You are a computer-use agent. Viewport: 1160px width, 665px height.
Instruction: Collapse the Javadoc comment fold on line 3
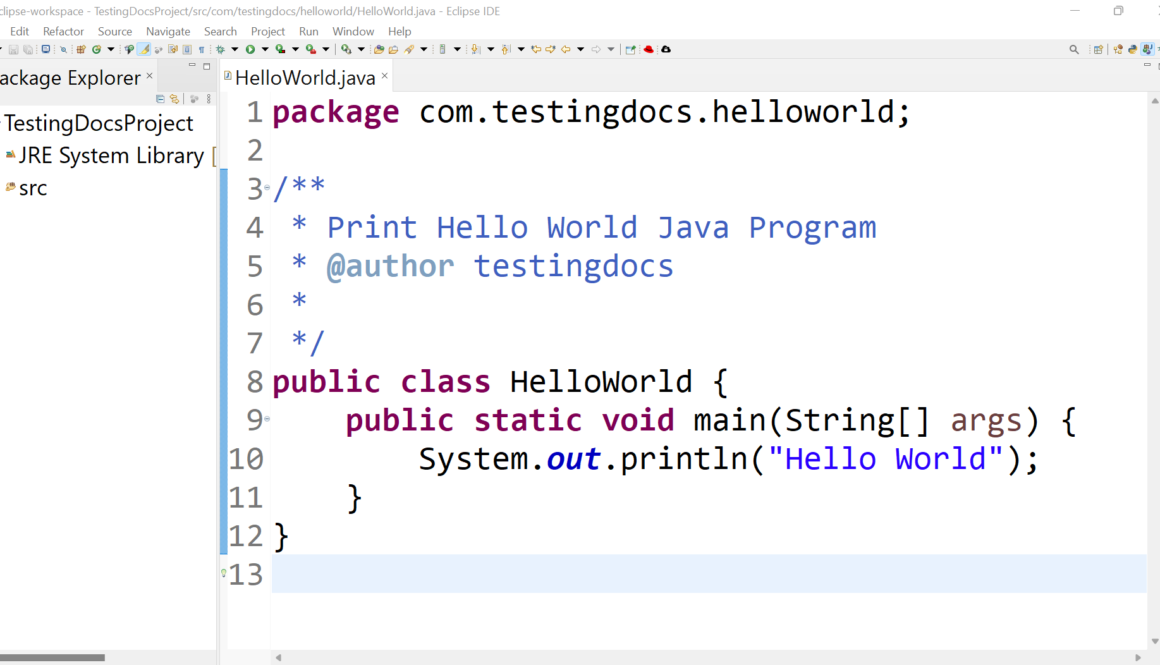pos(267,188)
